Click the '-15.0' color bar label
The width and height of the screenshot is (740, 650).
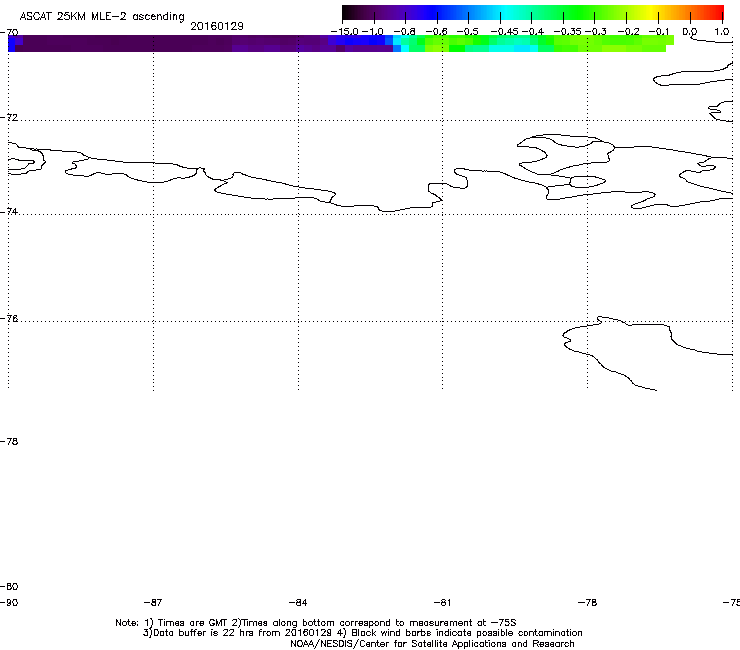[x=345, y=32]
